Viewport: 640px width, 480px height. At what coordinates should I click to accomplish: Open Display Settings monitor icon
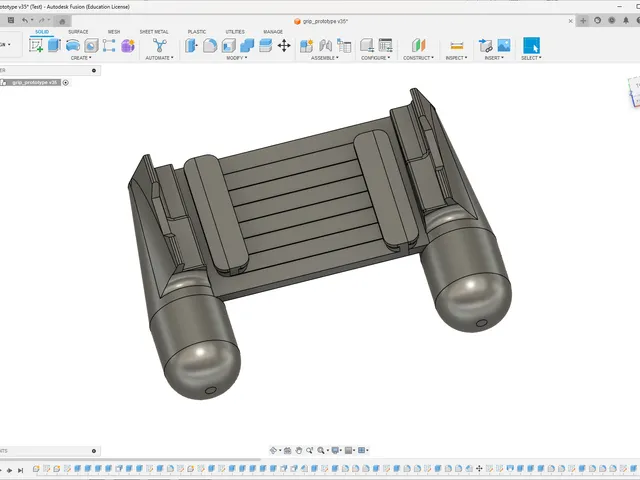(x=336, y=450)
